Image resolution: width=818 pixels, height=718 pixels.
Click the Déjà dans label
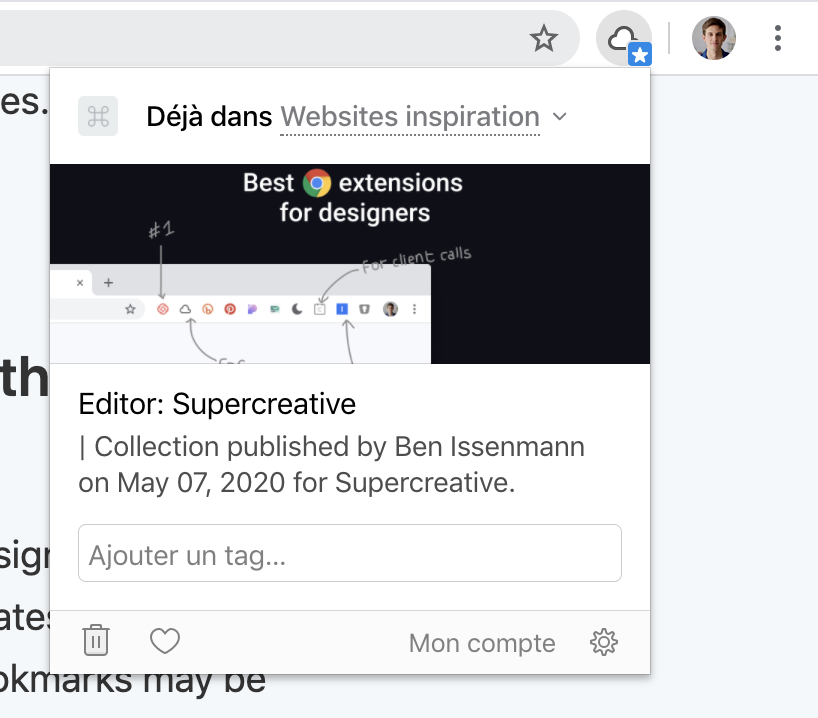tap(209, 116)
